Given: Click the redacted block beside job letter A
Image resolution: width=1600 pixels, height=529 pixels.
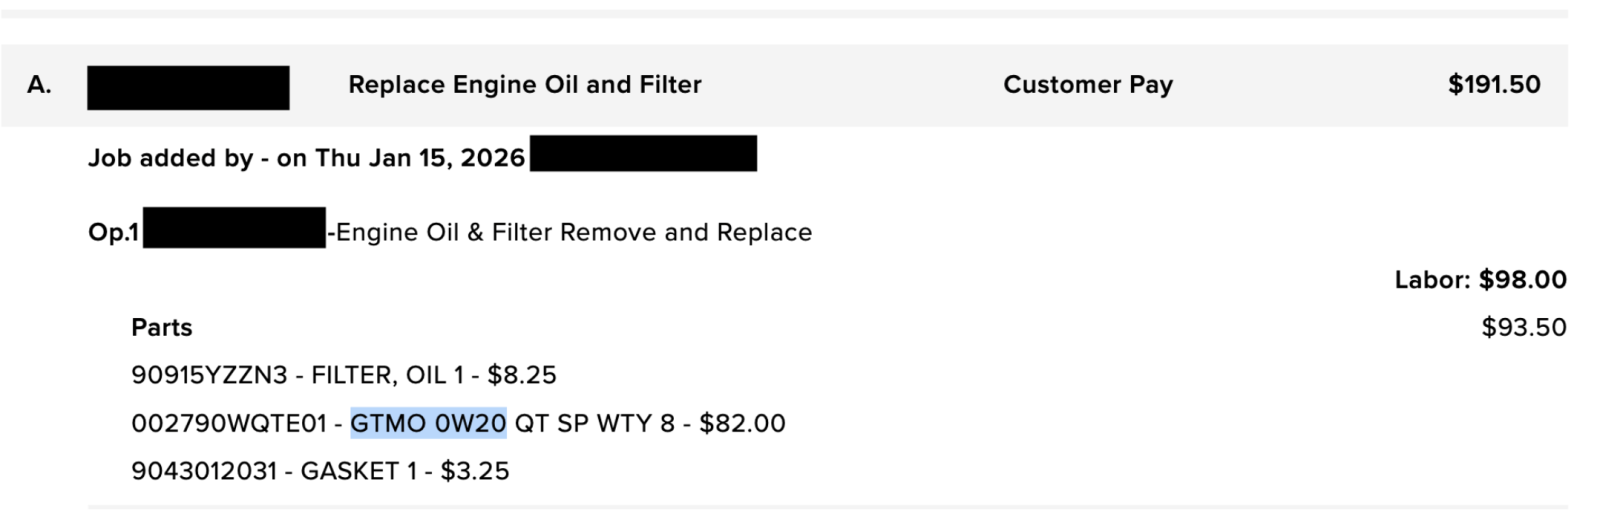Looking at the screenshot, I should click(x=188, y=87).
